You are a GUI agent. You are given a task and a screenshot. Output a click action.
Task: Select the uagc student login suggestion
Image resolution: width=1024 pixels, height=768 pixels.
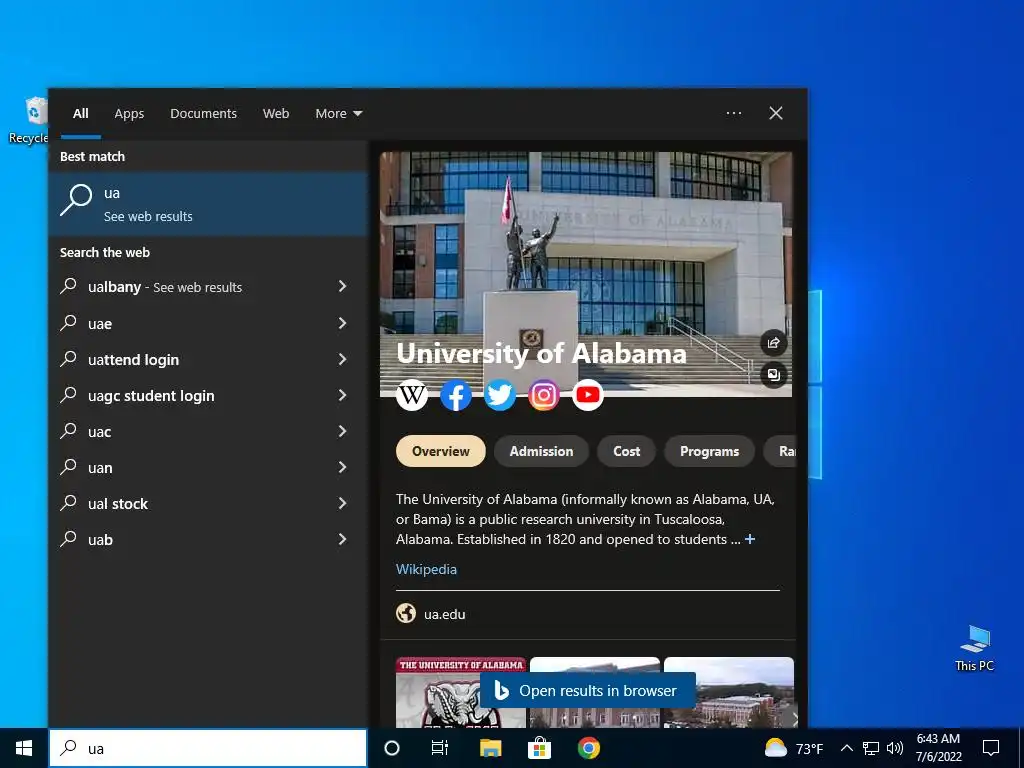(x=208, y=395)
